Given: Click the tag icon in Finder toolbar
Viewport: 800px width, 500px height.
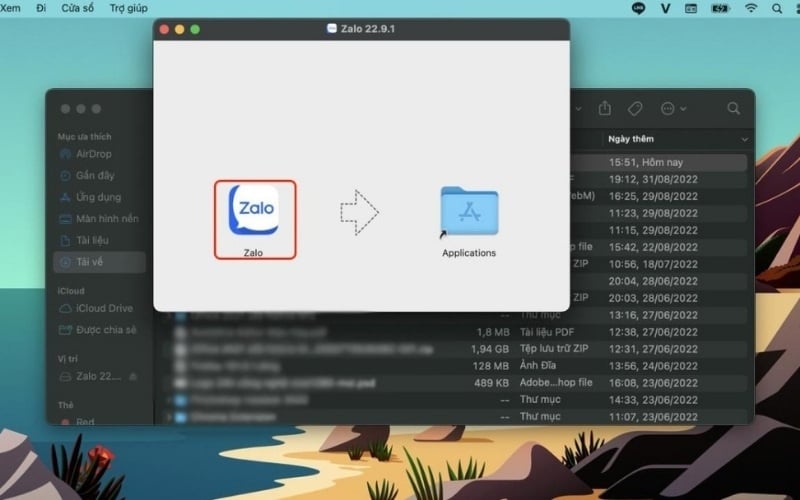Looking at the screenshot, I should 635,108.
